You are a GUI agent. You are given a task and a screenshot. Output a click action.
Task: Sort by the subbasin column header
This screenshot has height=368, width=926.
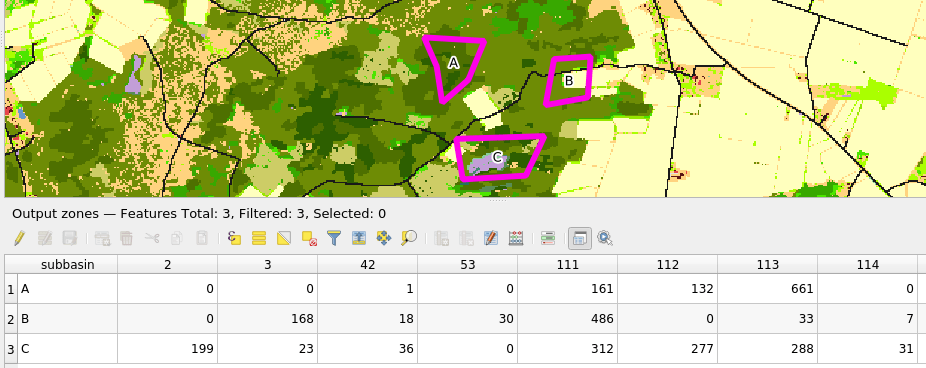[67, 265]
